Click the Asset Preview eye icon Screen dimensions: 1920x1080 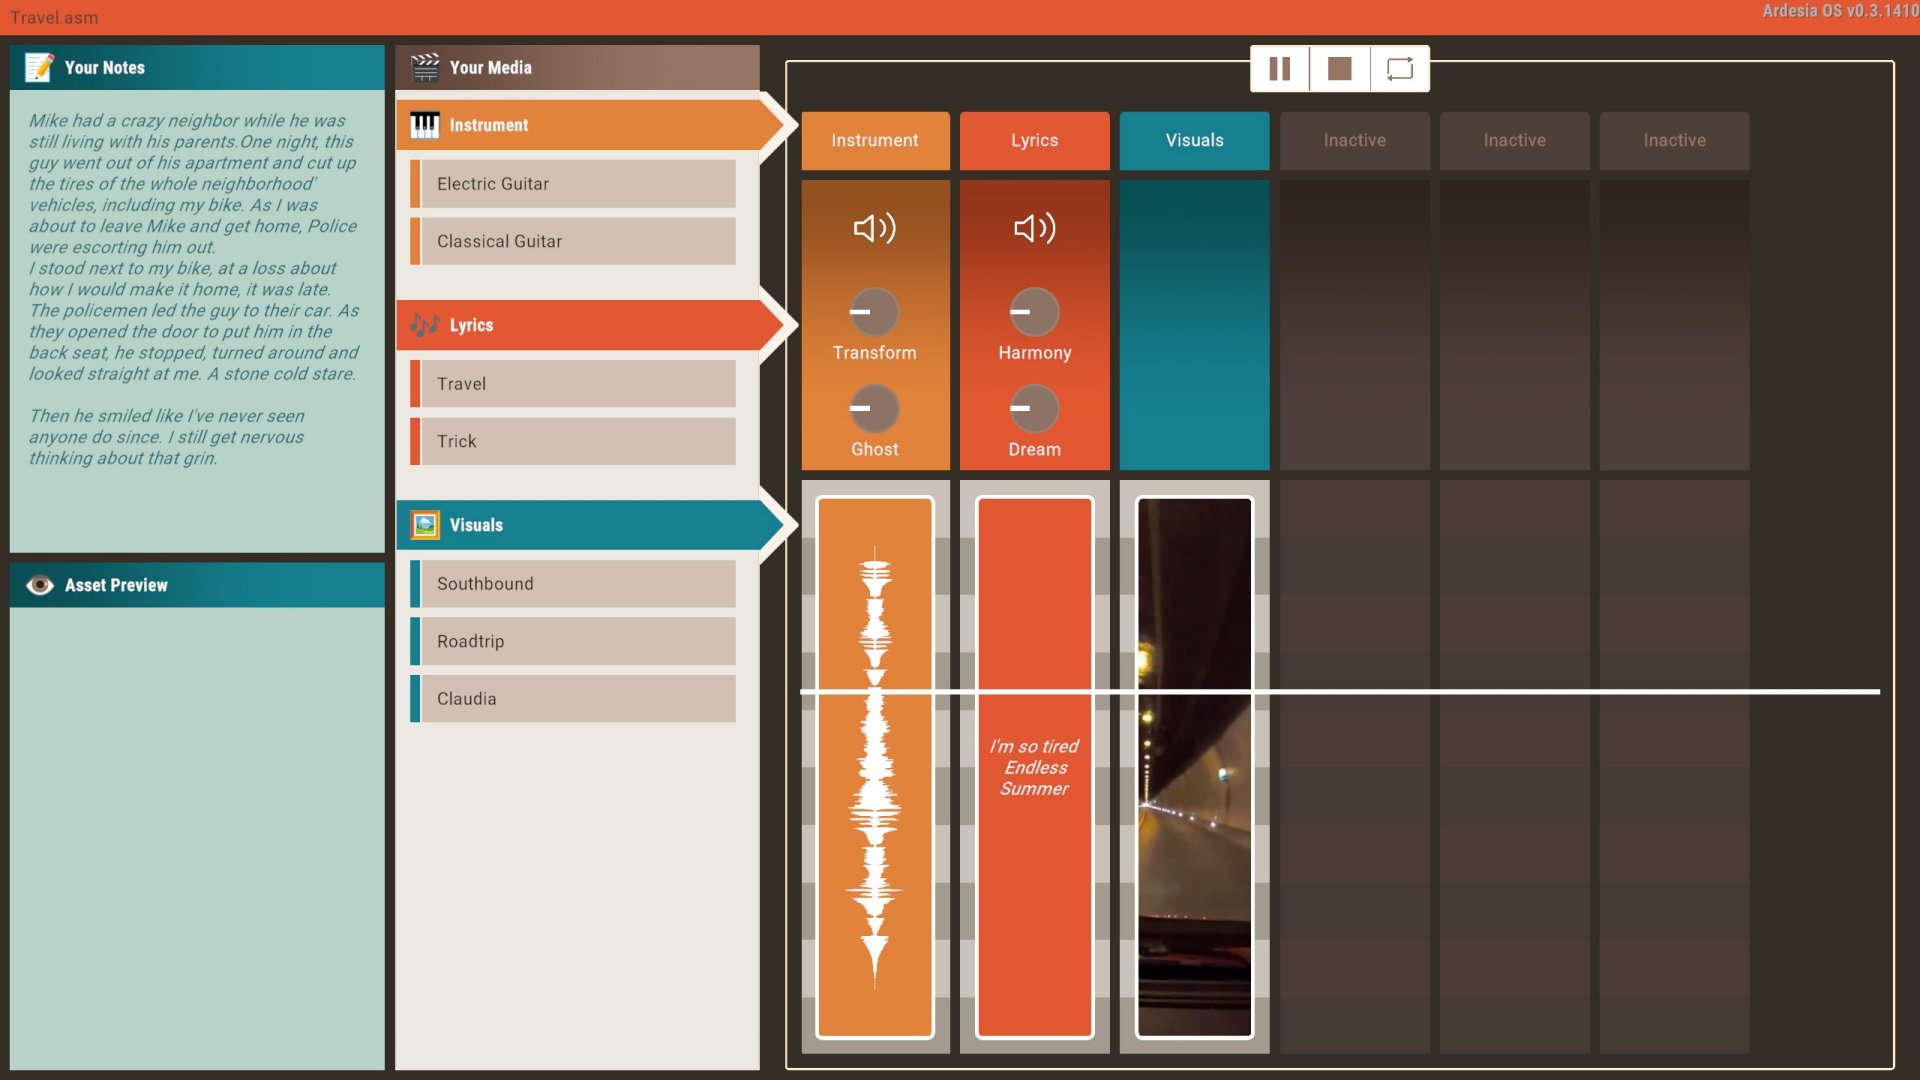point(40,585)
